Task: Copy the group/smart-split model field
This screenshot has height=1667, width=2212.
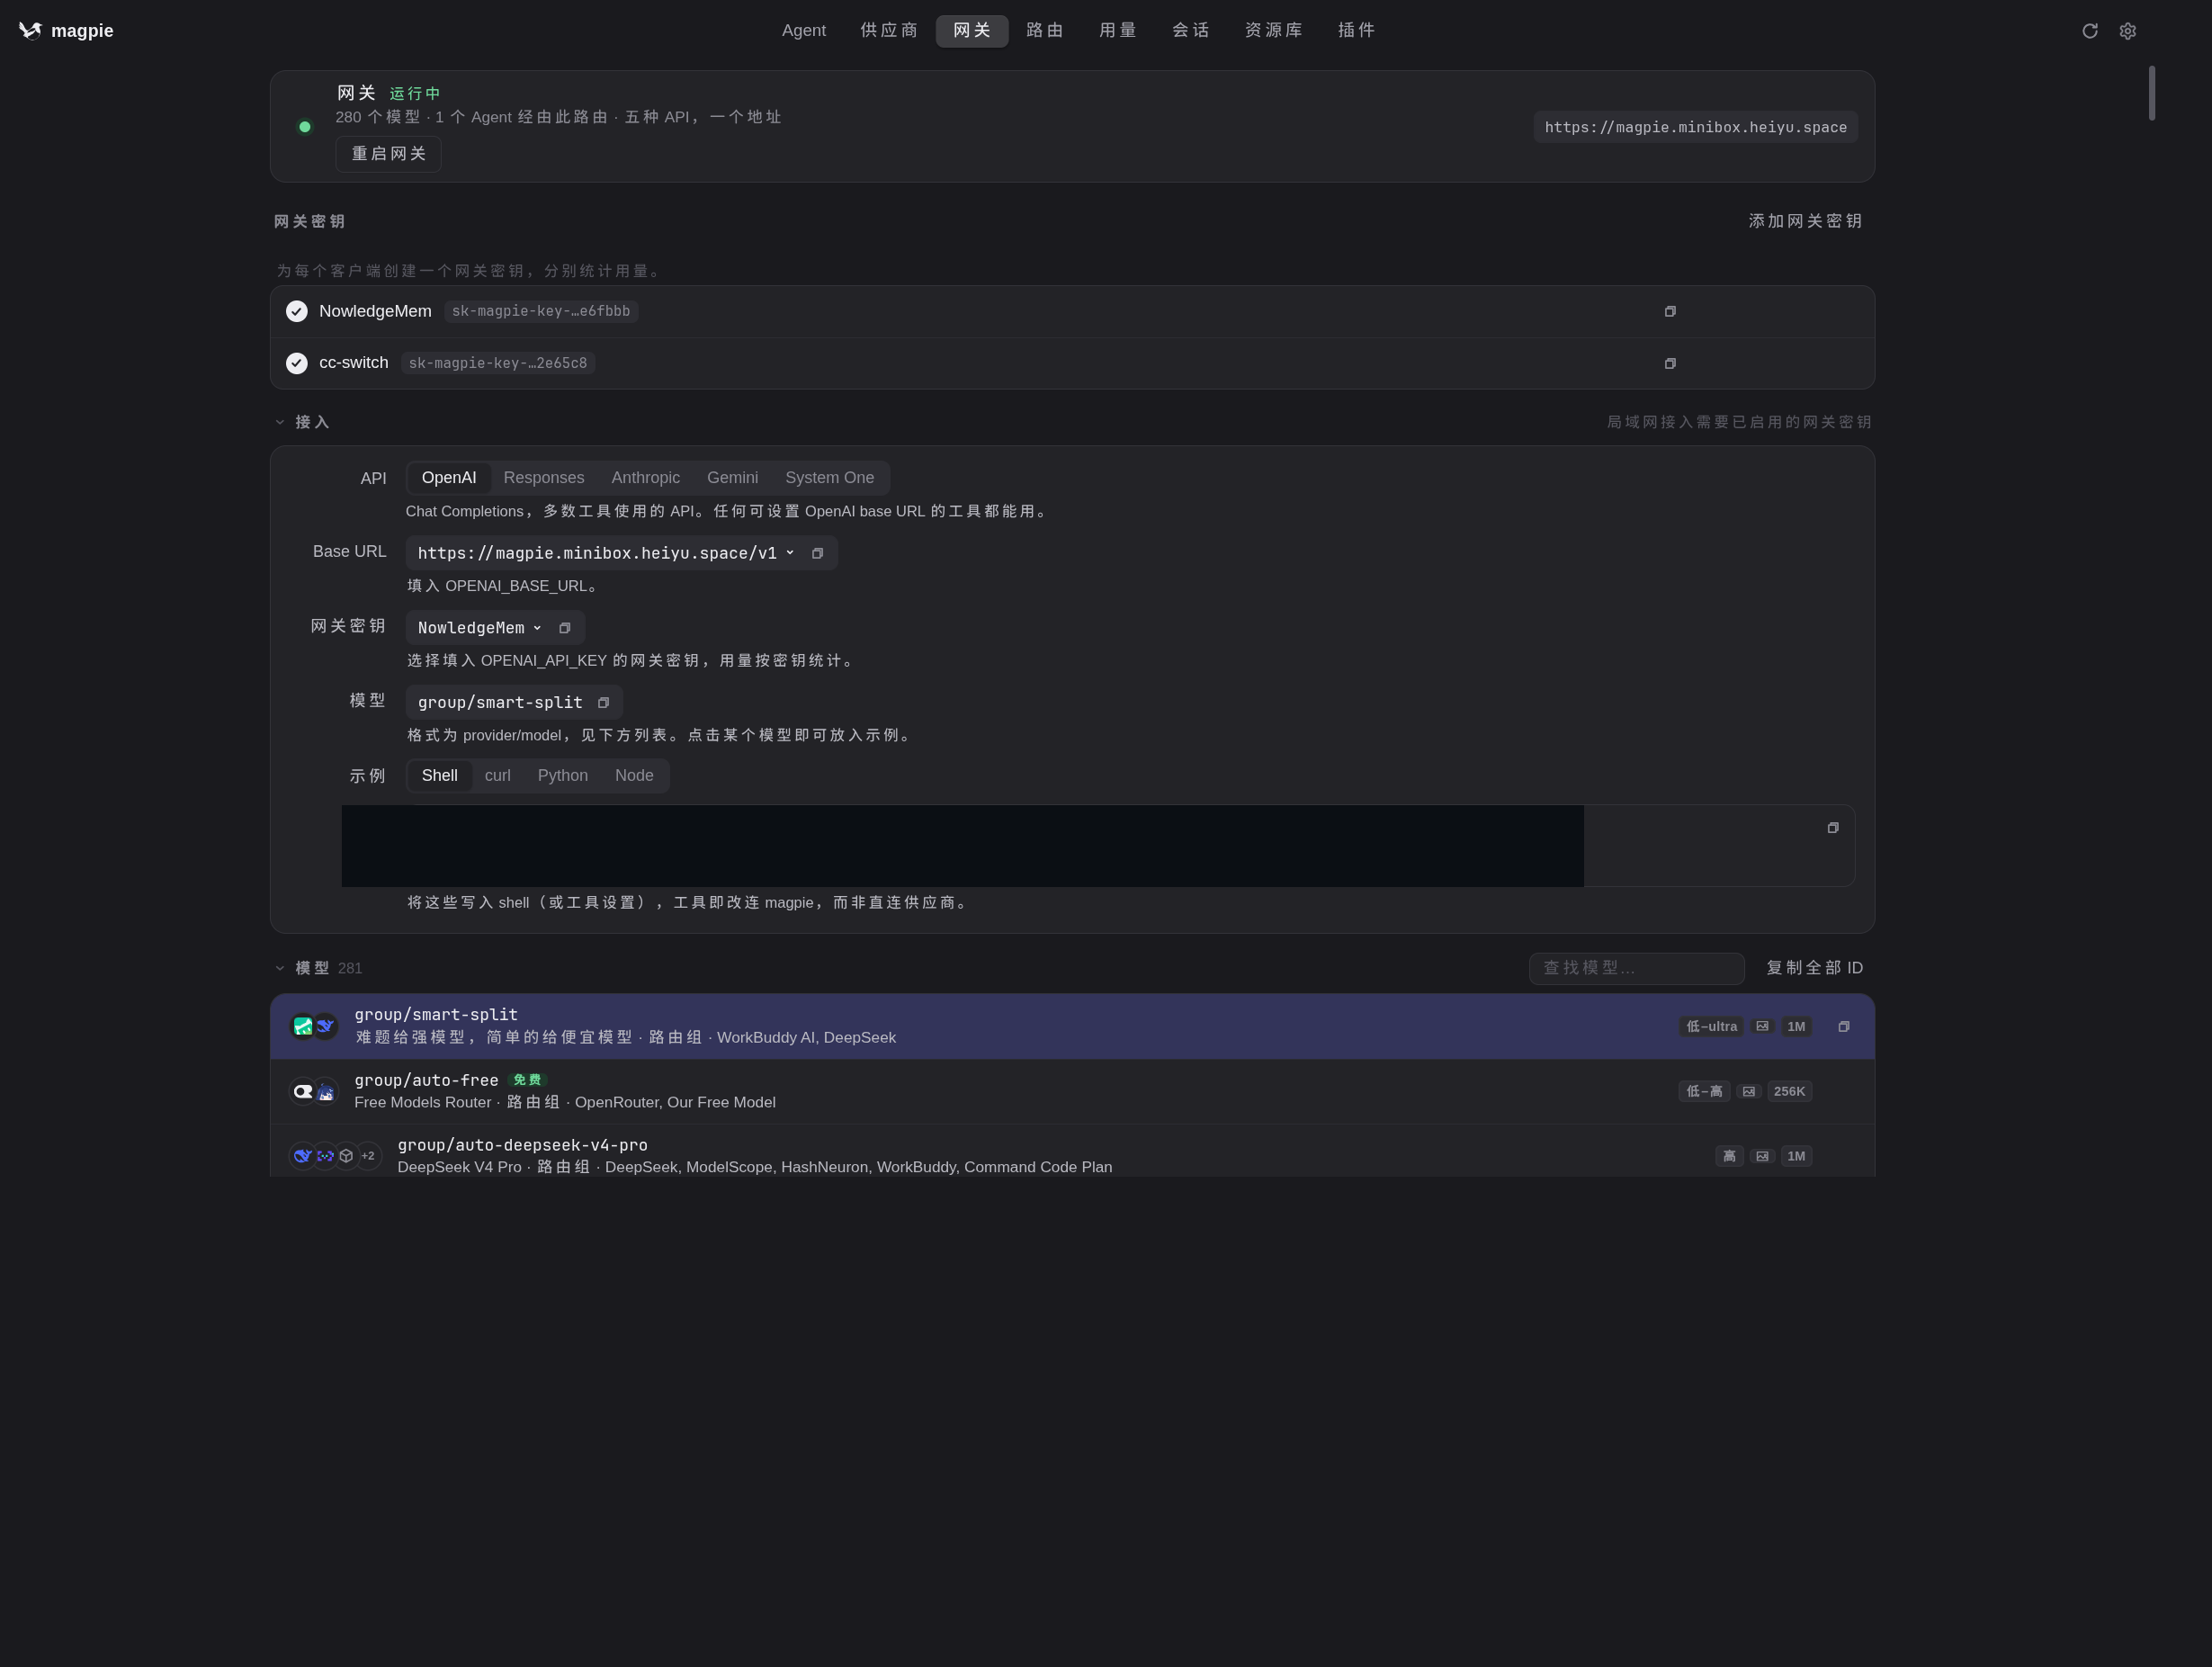Action: pyautogui.click(x=603, y=703)
